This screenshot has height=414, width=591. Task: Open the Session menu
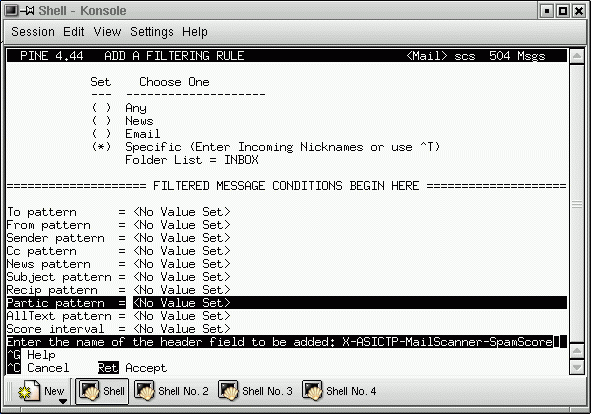pos(33,32)
